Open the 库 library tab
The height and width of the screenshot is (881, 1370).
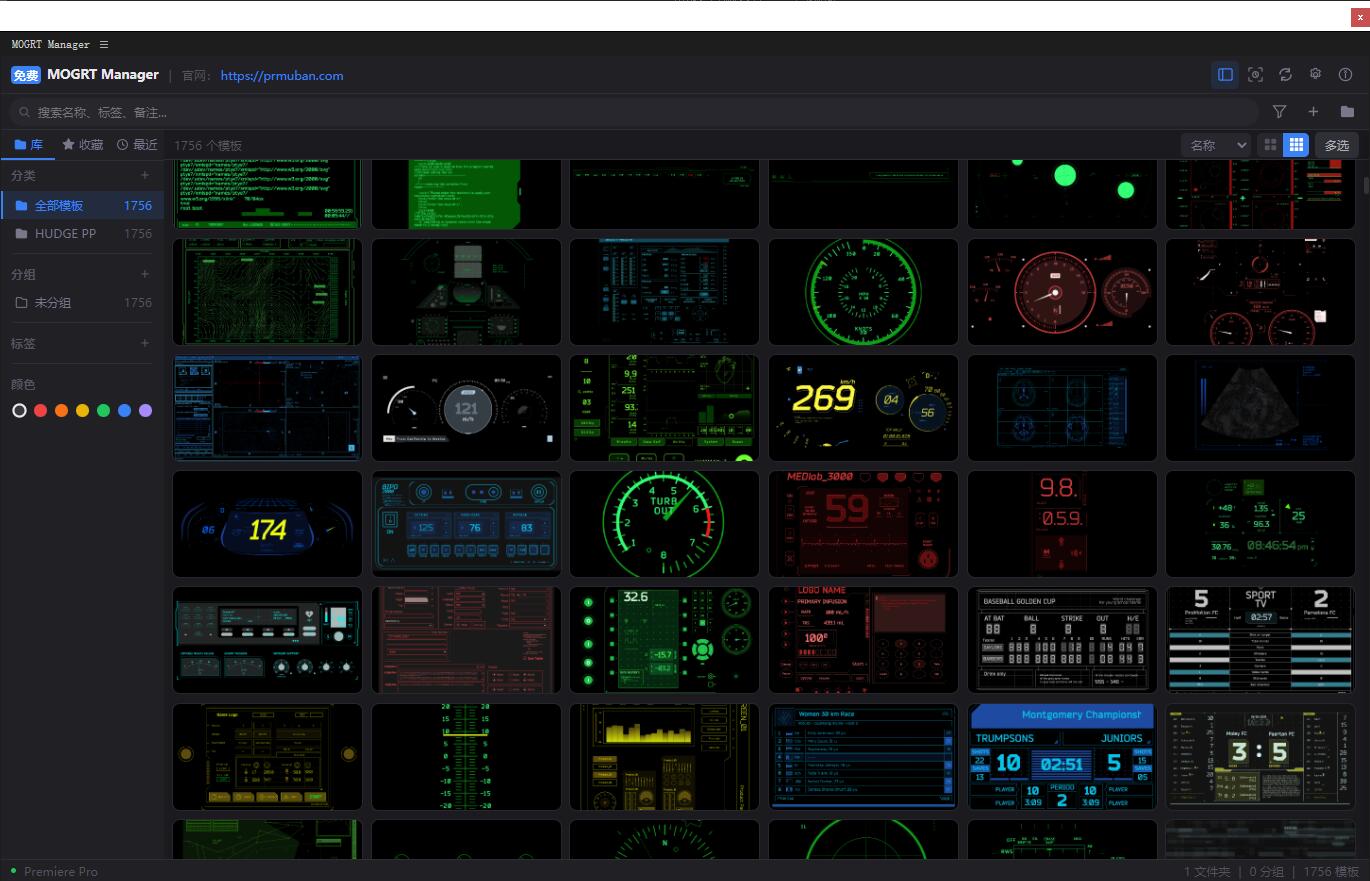click(x=29, y=145)
